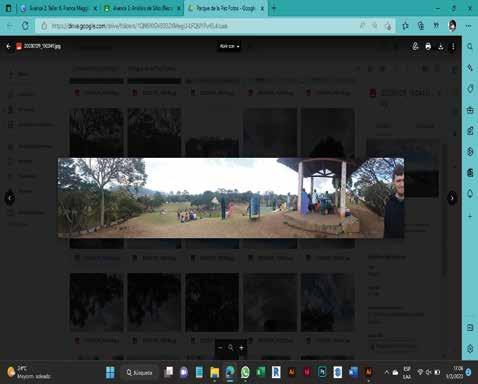This screenshot has width=478, height=384.
Task: Share the file via add-person icon
Action: coord(415,47)
